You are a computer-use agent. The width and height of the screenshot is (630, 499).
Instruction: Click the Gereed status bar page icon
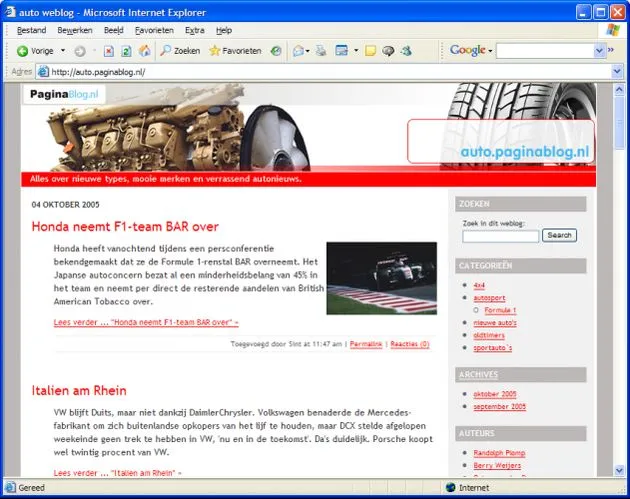[10, 487]
